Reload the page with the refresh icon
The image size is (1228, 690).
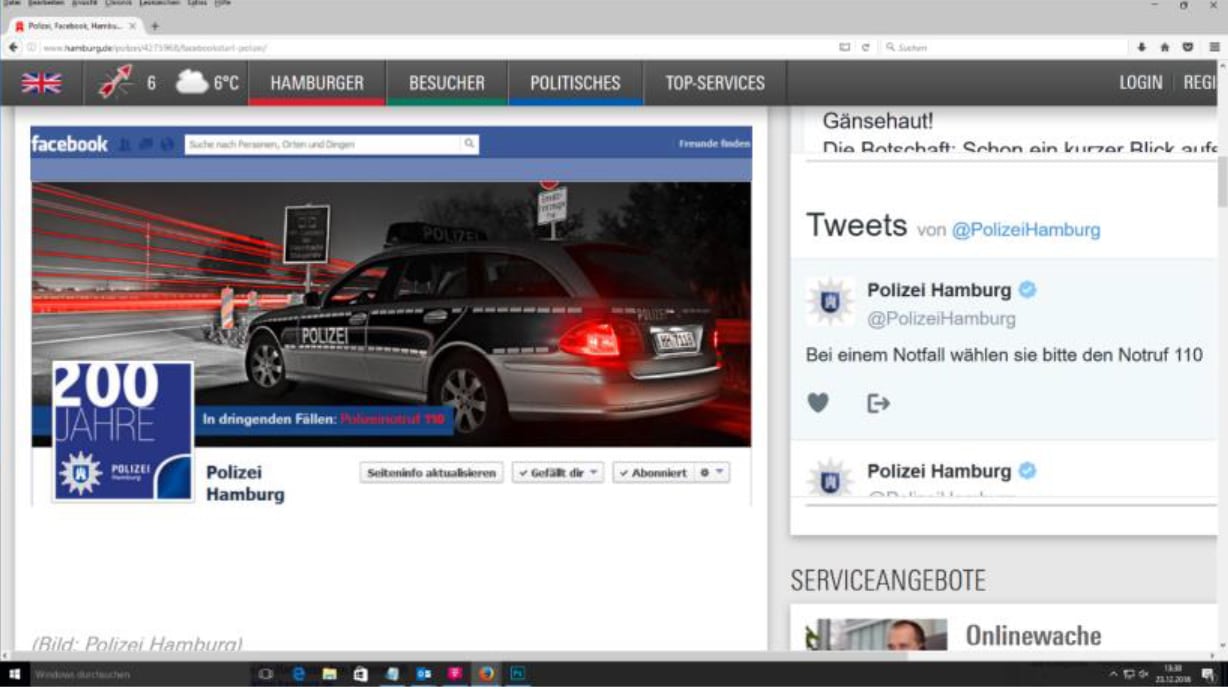(864, 47)
